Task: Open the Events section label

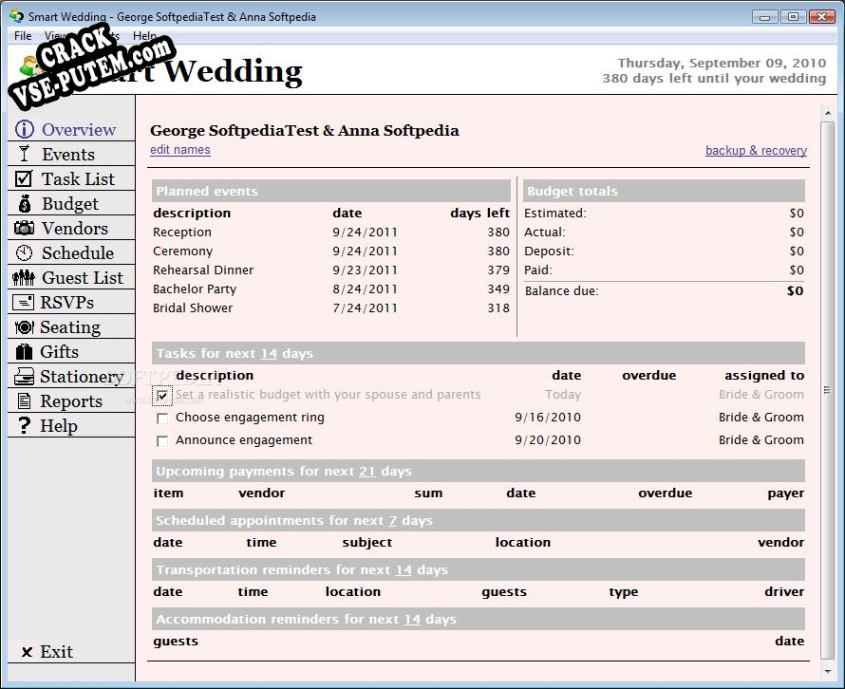Action: tap(68, 154)
